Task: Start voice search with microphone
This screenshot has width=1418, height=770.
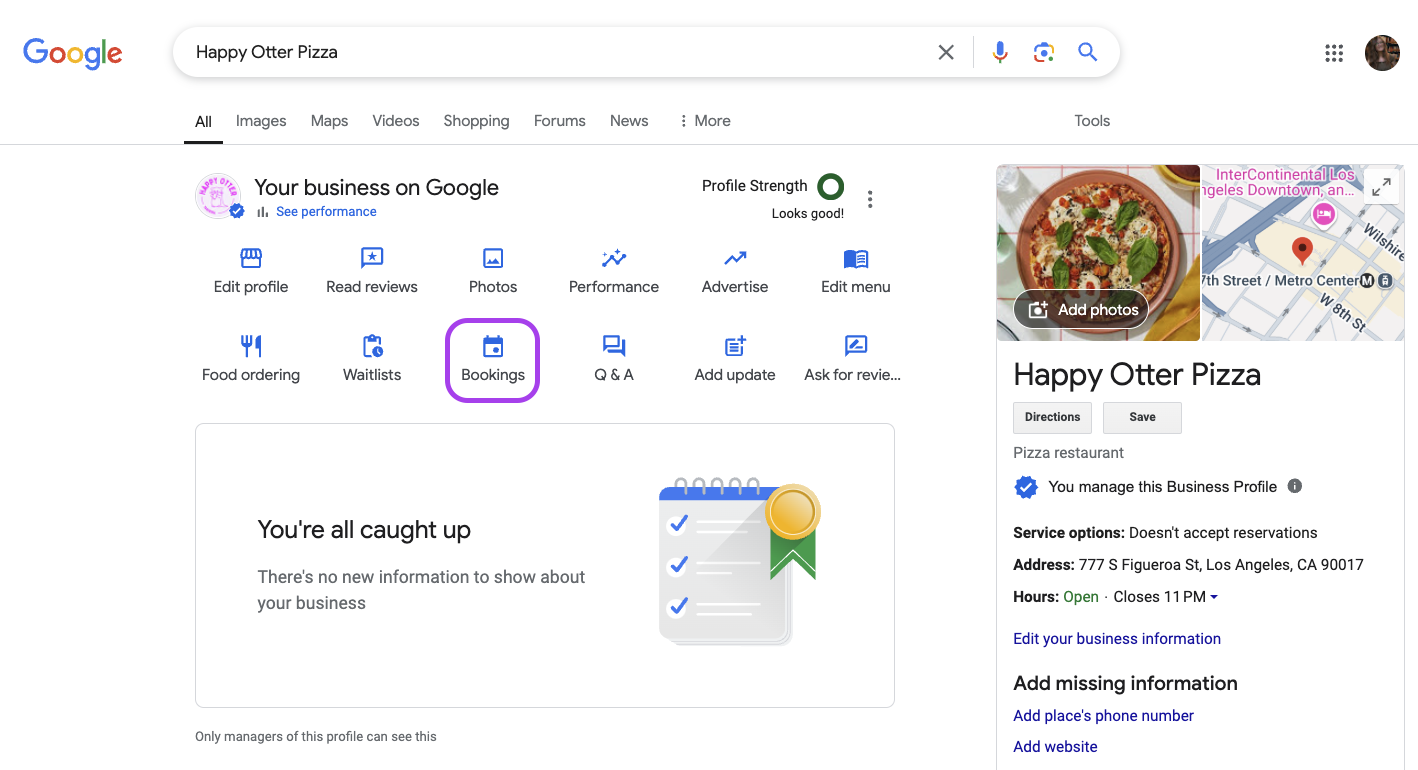Action: click(1000, 52)
